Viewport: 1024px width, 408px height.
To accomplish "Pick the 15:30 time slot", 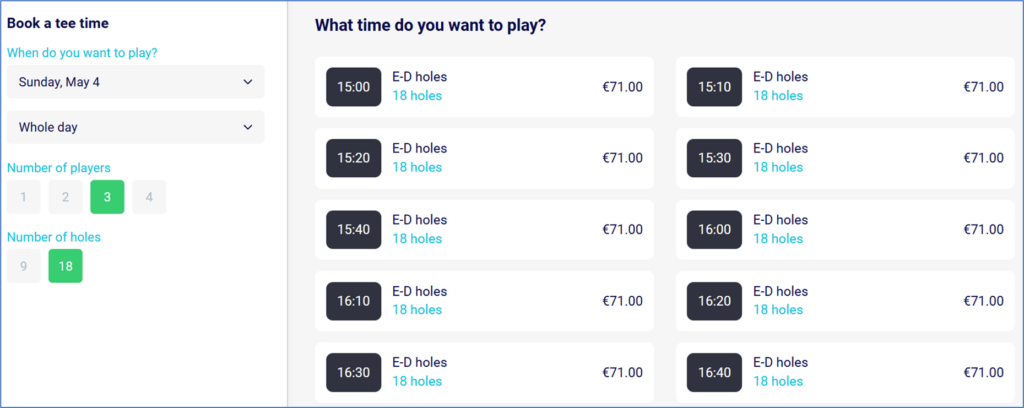I will [714, 158].
